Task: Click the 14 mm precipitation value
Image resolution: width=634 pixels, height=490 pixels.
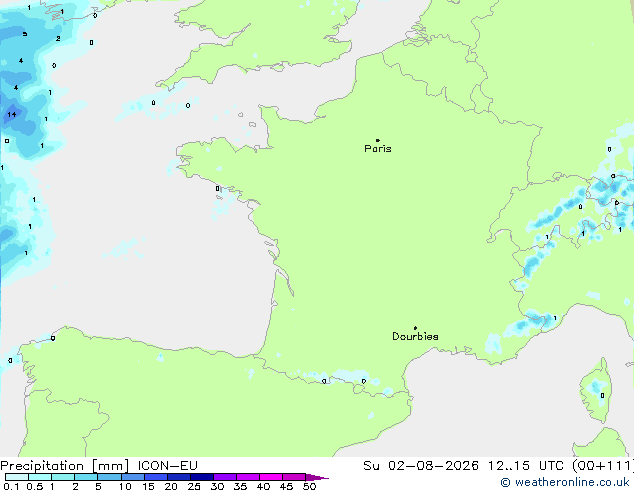Action: coord(12,114)
